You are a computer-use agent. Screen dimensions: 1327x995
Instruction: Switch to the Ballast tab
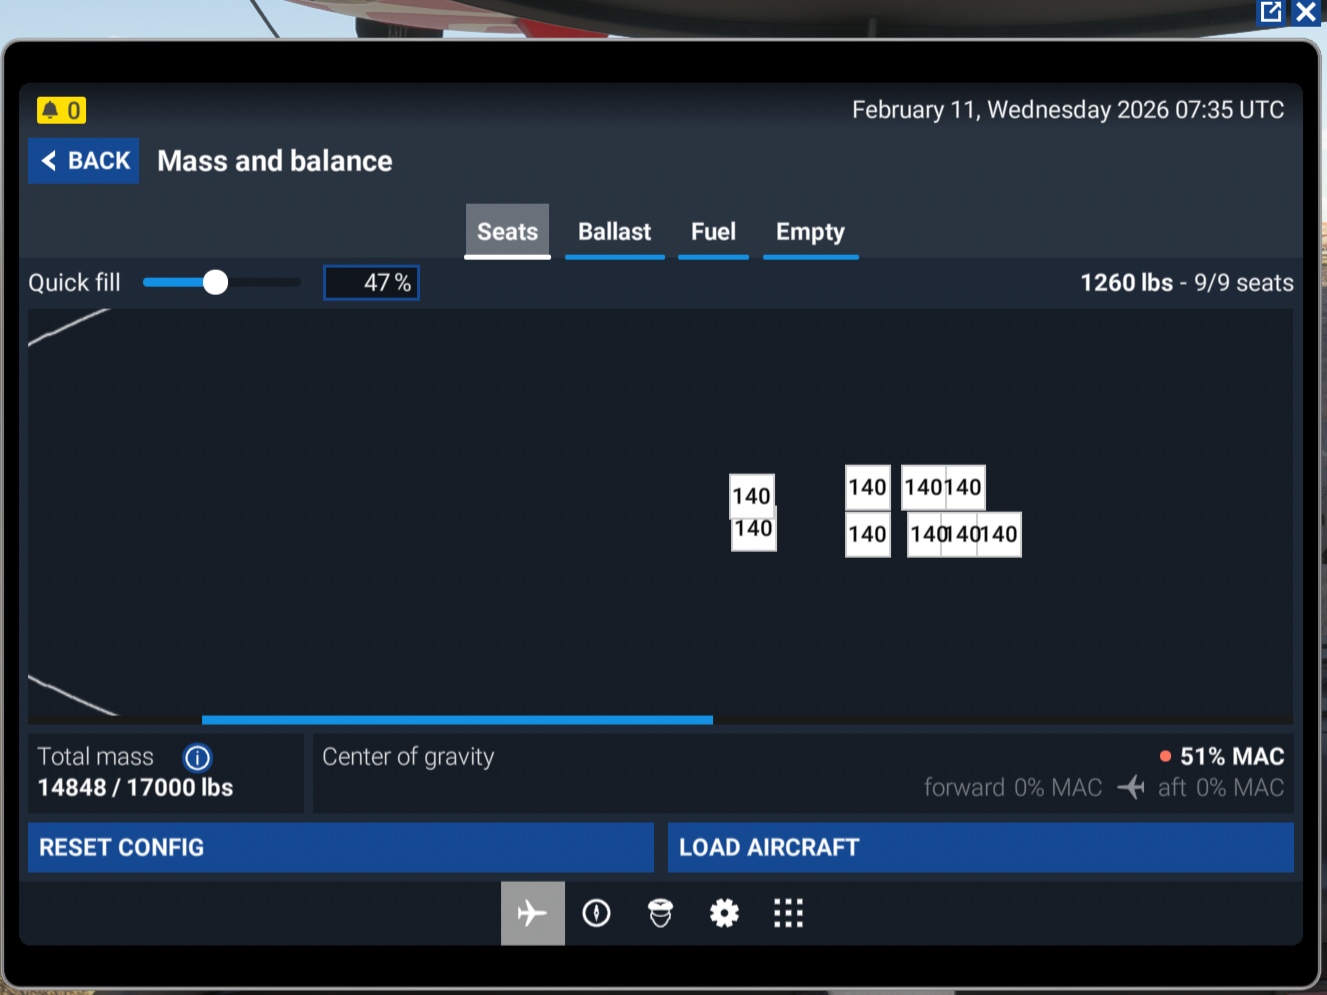pos(614,232)
